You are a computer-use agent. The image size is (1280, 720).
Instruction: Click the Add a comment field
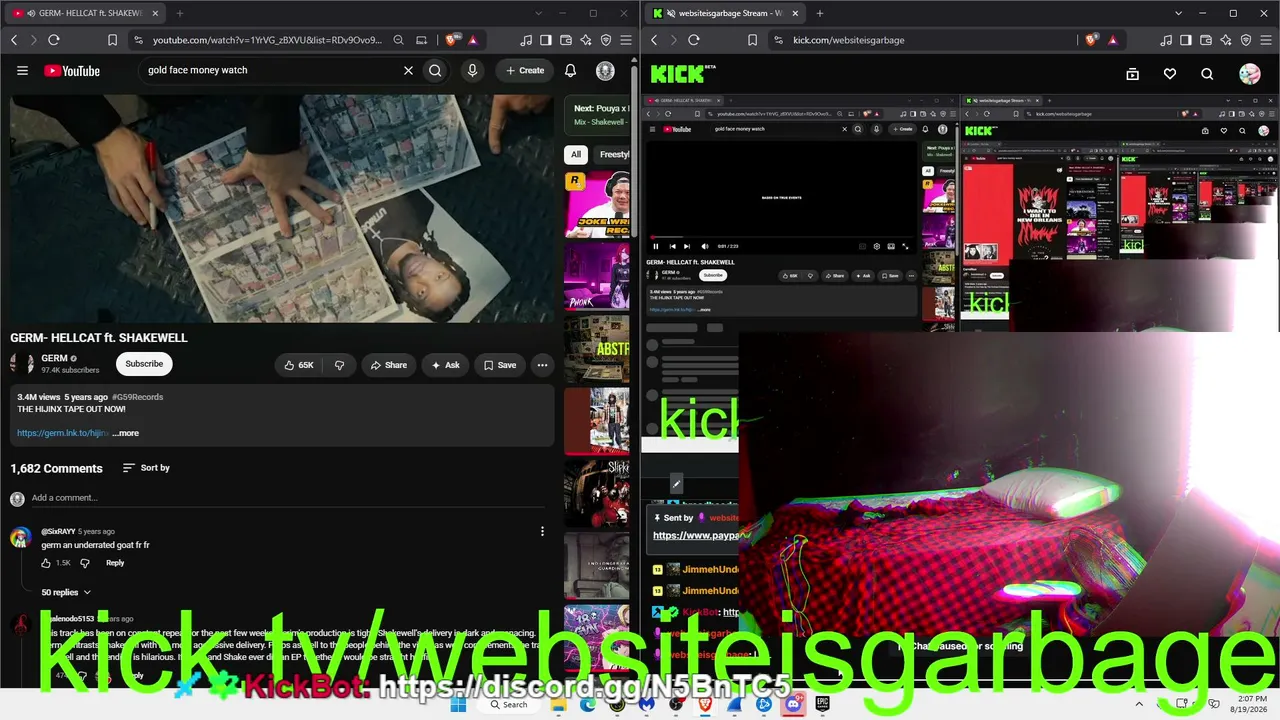[290, 498]
